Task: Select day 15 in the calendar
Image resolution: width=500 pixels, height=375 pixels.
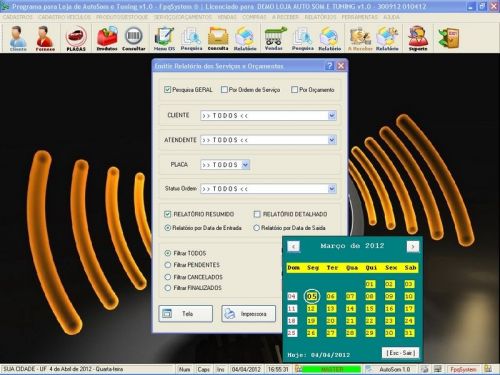Action: (x=370, y=309)
